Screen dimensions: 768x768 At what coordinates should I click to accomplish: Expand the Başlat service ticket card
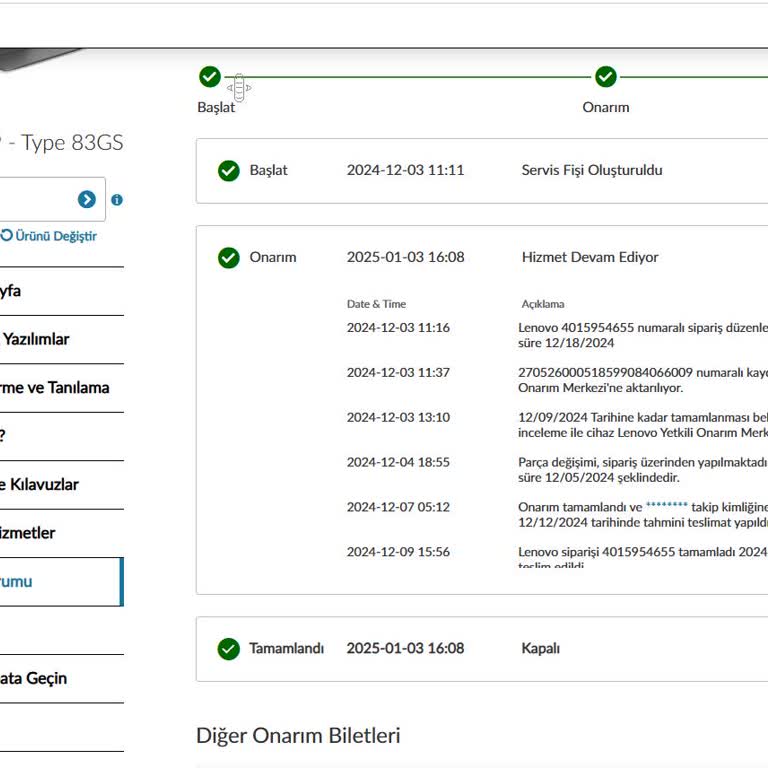pyautogui.click(x=480, y=171)
